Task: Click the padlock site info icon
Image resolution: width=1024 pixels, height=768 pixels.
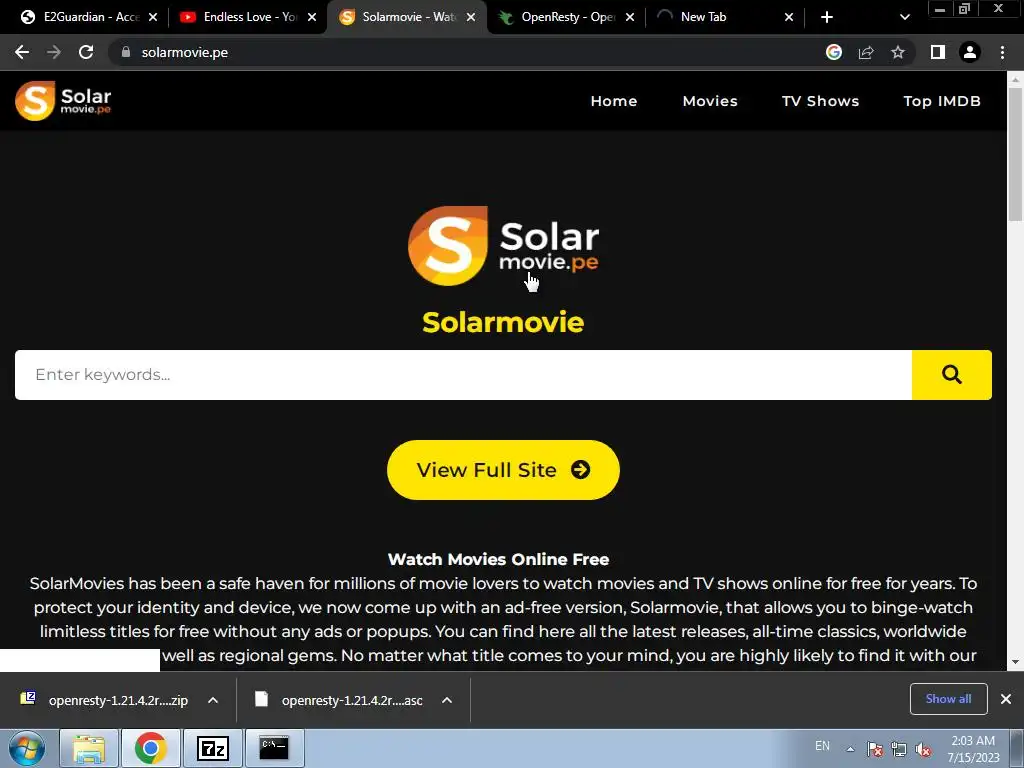Action: click(126, 52)
